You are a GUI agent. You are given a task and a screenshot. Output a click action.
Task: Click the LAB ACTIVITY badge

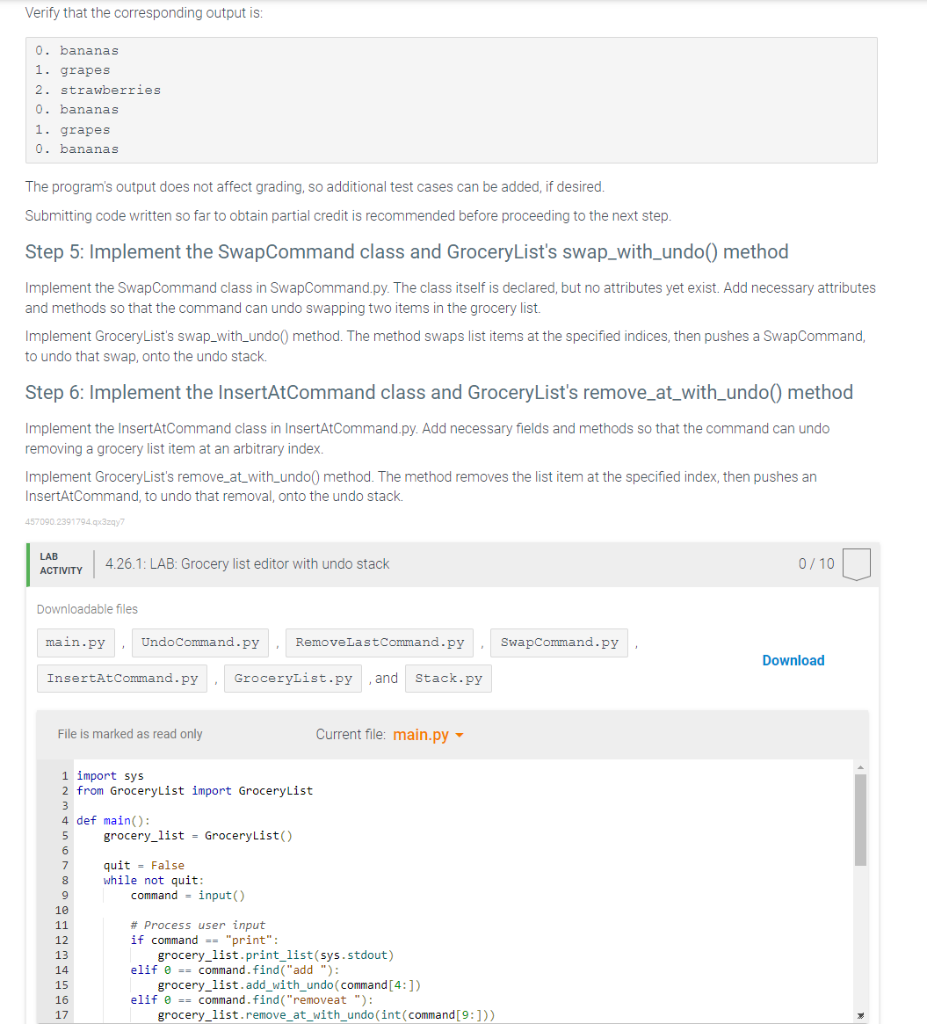[61, 562]
